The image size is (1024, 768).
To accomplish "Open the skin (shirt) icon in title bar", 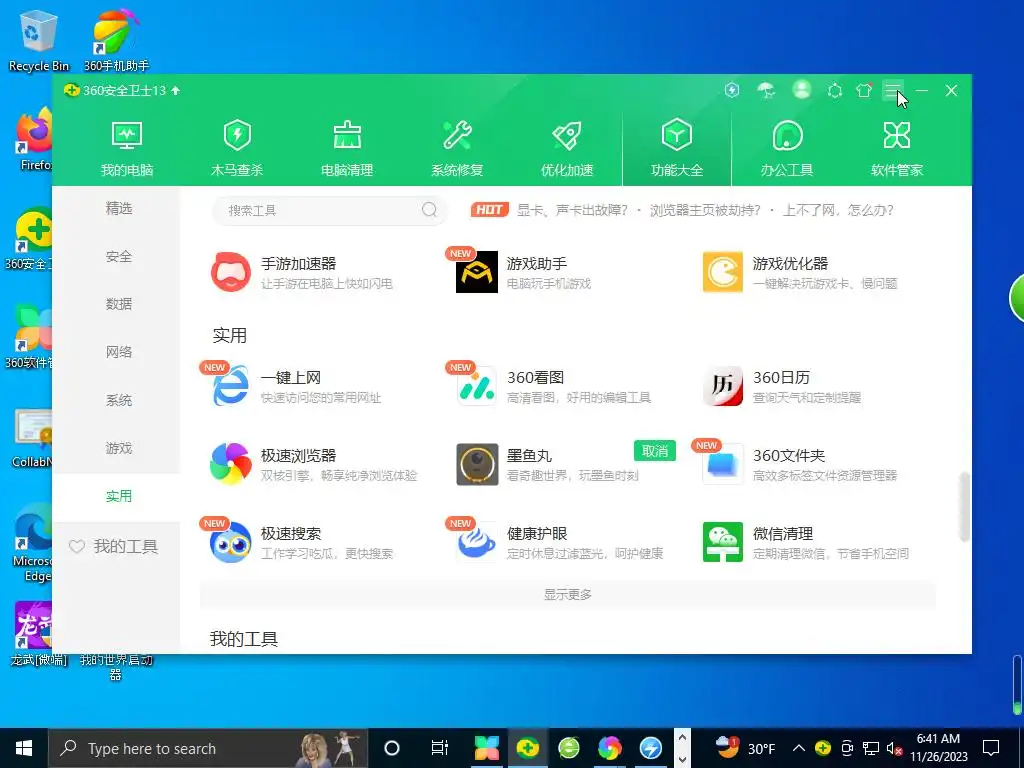I will click(864, 90).
